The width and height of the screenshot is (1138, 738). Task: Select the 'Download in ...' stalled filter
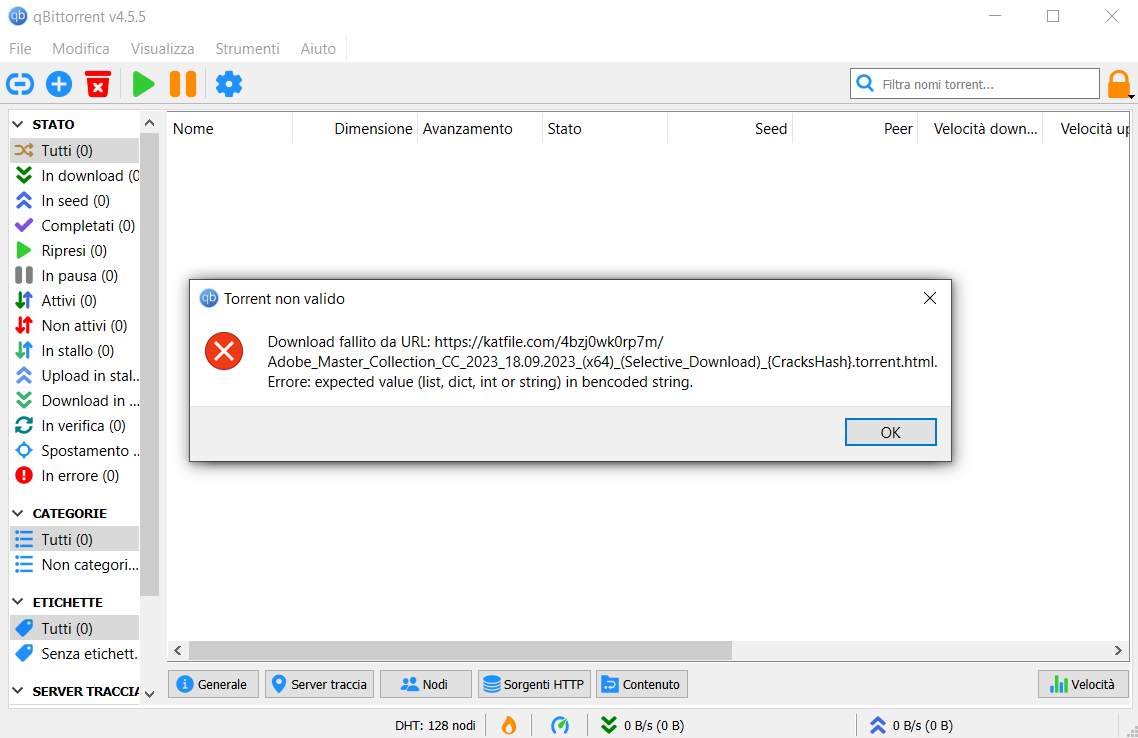[75, 401]
